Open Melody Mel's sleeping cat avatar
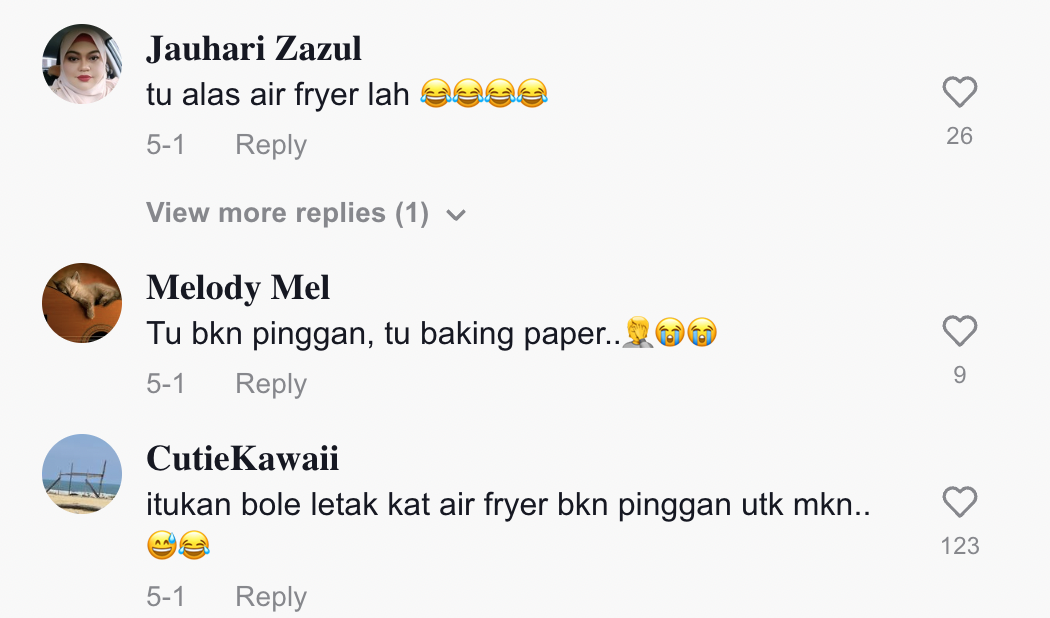 pyautogui.click(x=82, y=303)
